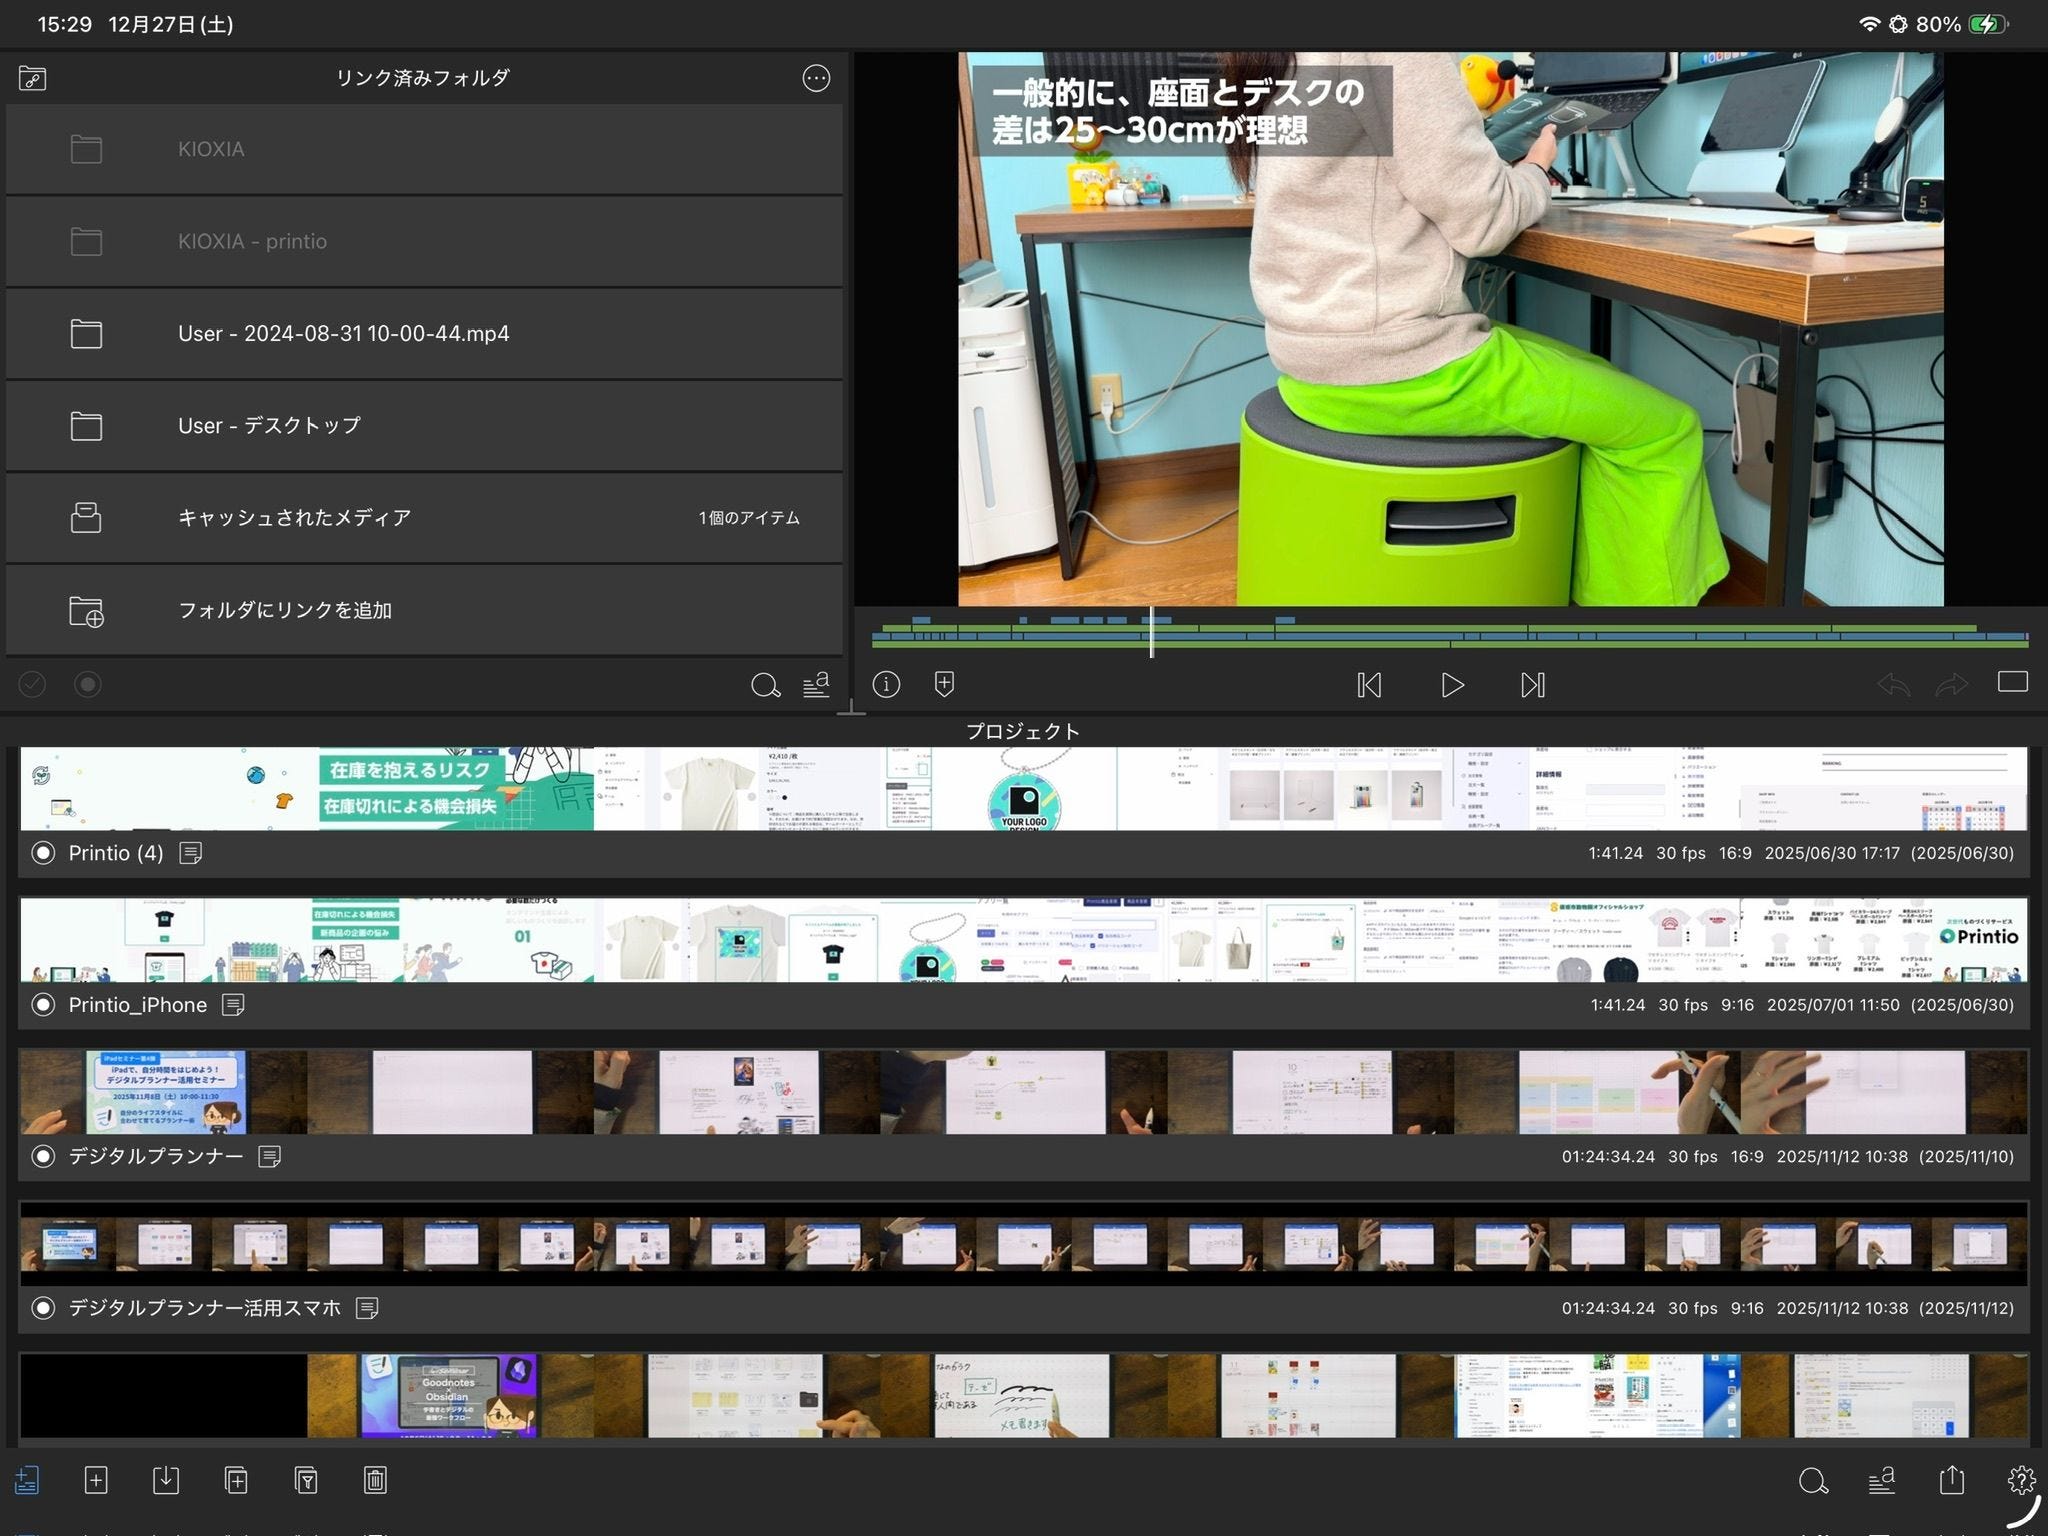Image resolution: width=2048 pixels, height=1536 pixels.
Task: Jump to previous clip in preview
Action: pos(1369,685)
